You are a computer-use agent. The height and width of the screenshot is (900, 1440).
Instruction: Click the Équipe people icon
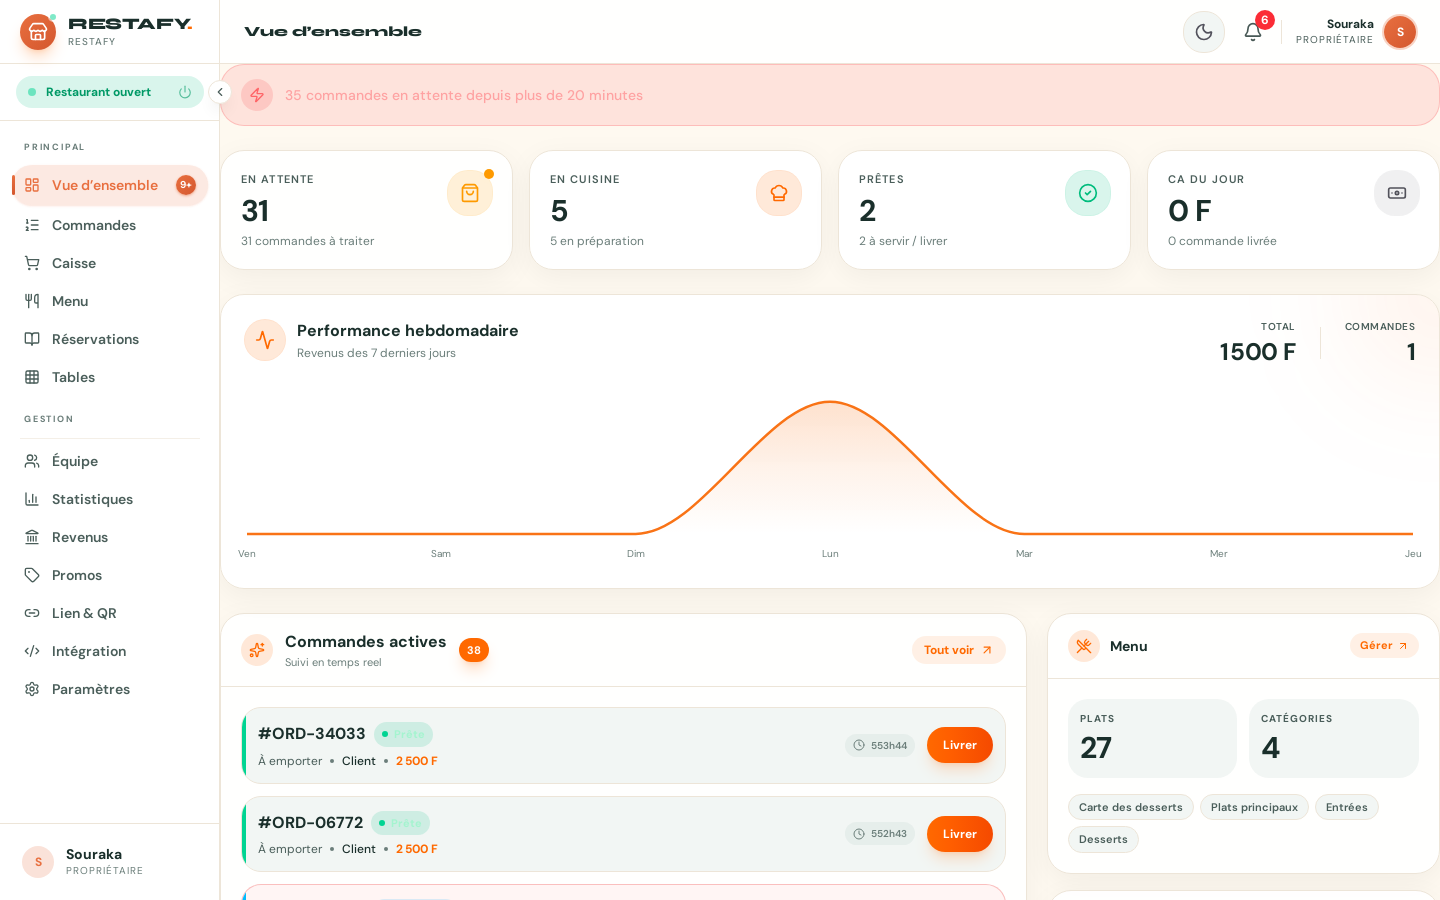pos(32,461)
